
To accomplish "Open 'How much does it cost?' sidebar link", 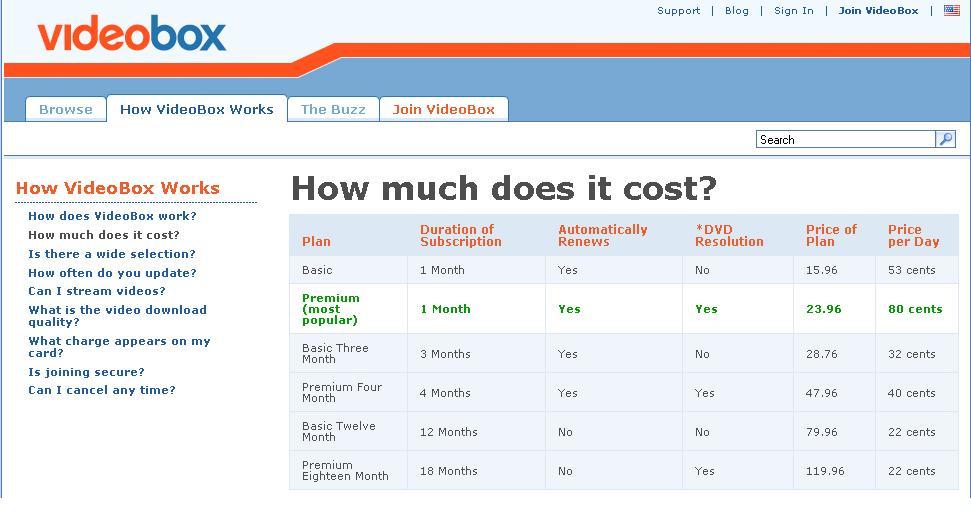I will [104, 235].
